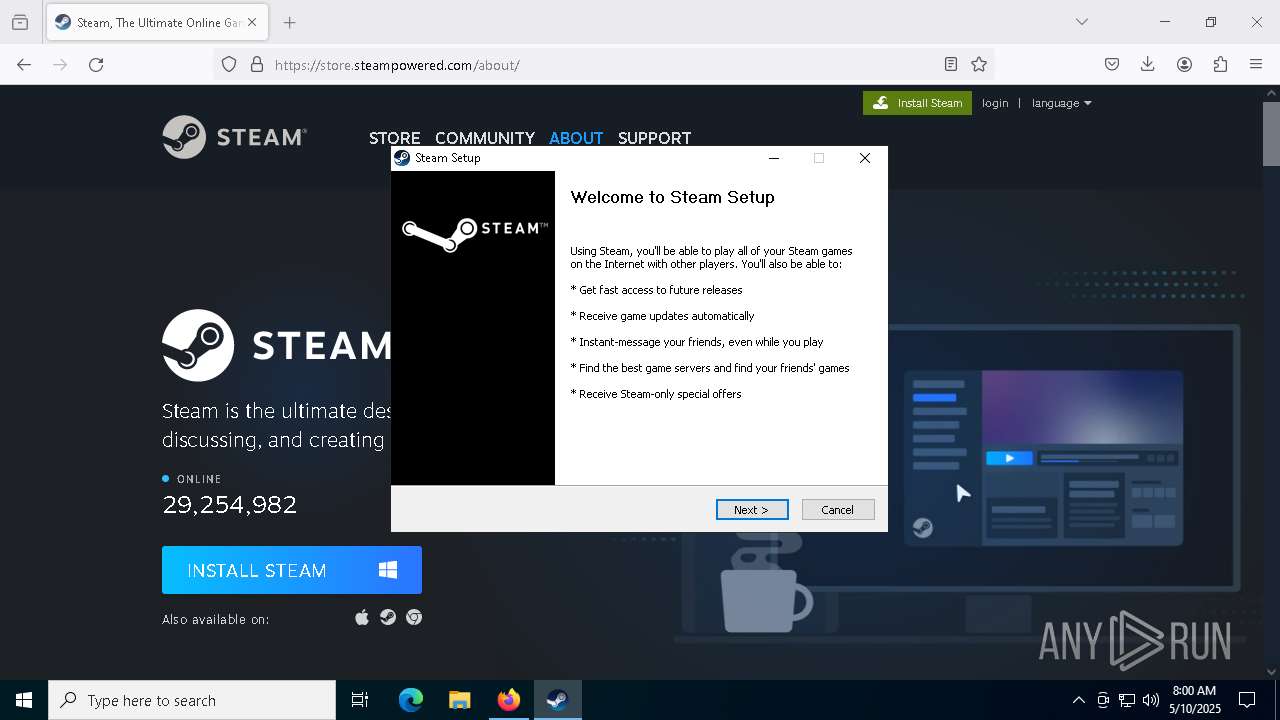Show the shield tracking protection icon
This screenshot has width=1280, height=720.
point(229,65)
